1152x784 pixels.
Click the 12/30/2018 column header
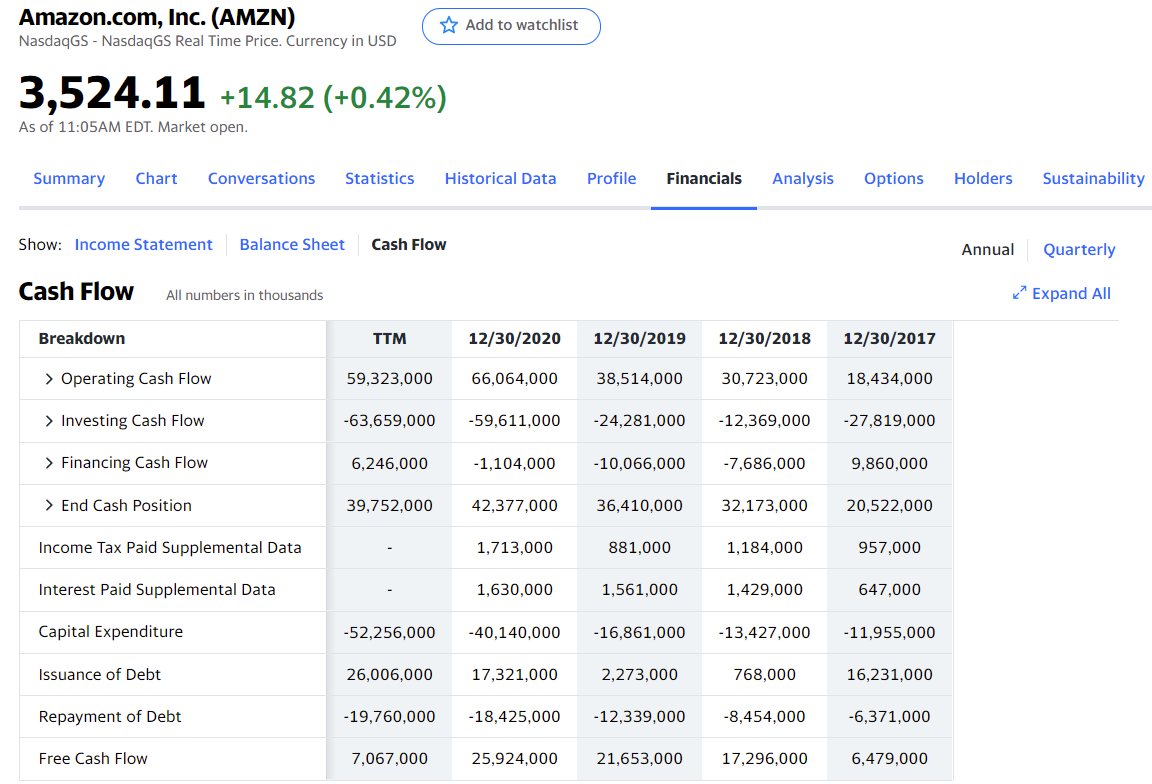click(764, 339)
